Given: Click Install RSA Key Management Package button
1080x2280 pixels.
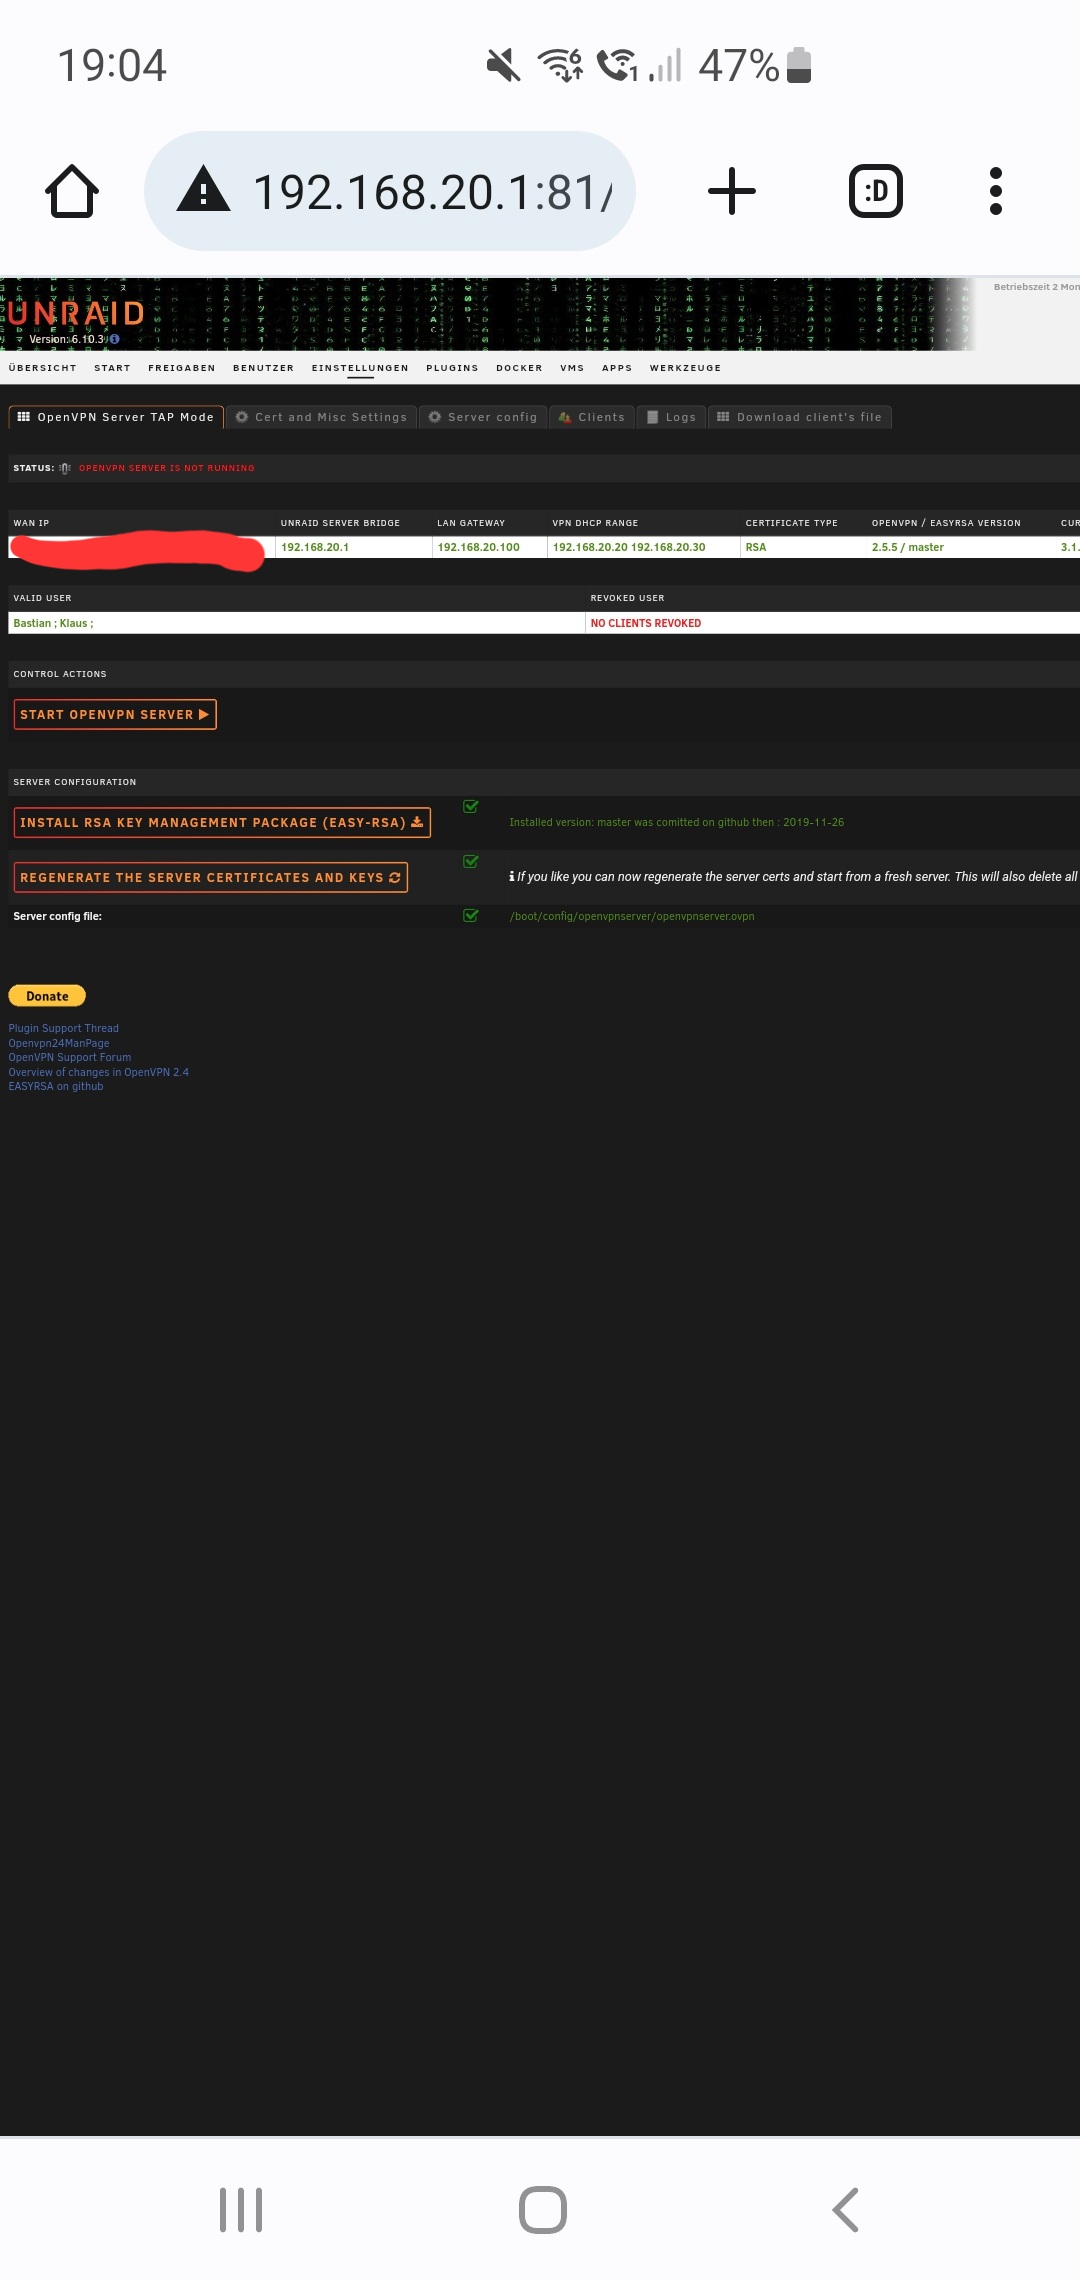Looking at the screenshot, I should (x=222, y=822).
